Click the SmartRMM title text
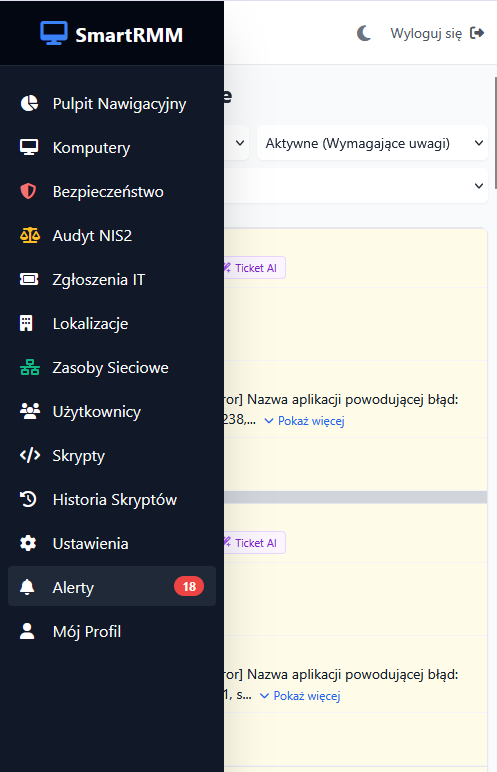497x772 pixels. (x=129, y=35)
